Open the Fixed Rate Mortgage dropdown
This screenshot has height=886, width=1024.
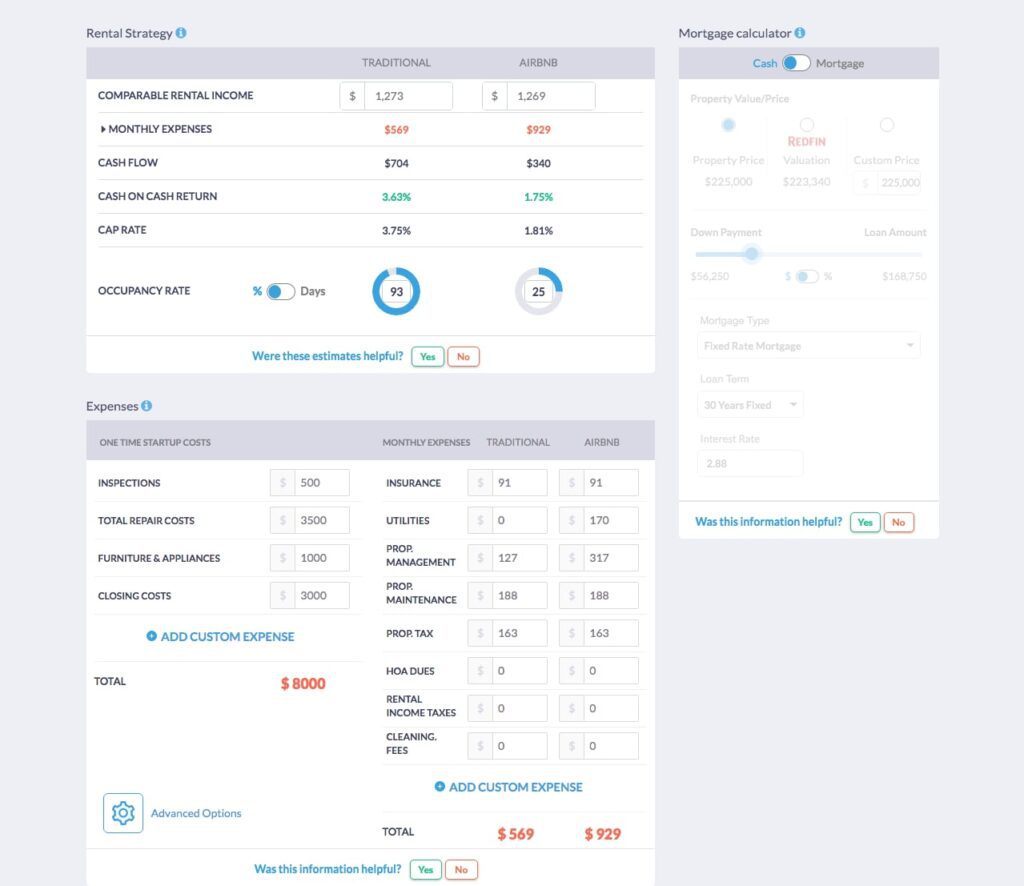(808, 345)
